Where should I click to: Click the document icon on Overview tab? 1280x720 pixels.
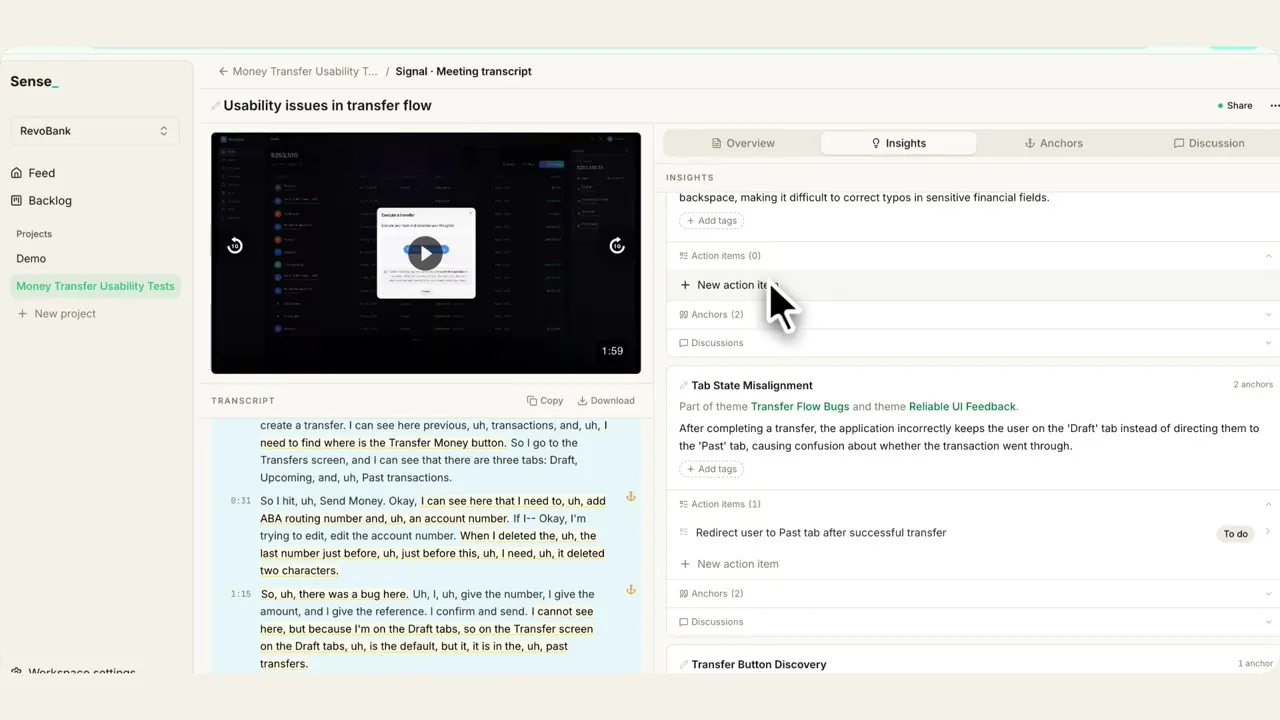point(717,144)
